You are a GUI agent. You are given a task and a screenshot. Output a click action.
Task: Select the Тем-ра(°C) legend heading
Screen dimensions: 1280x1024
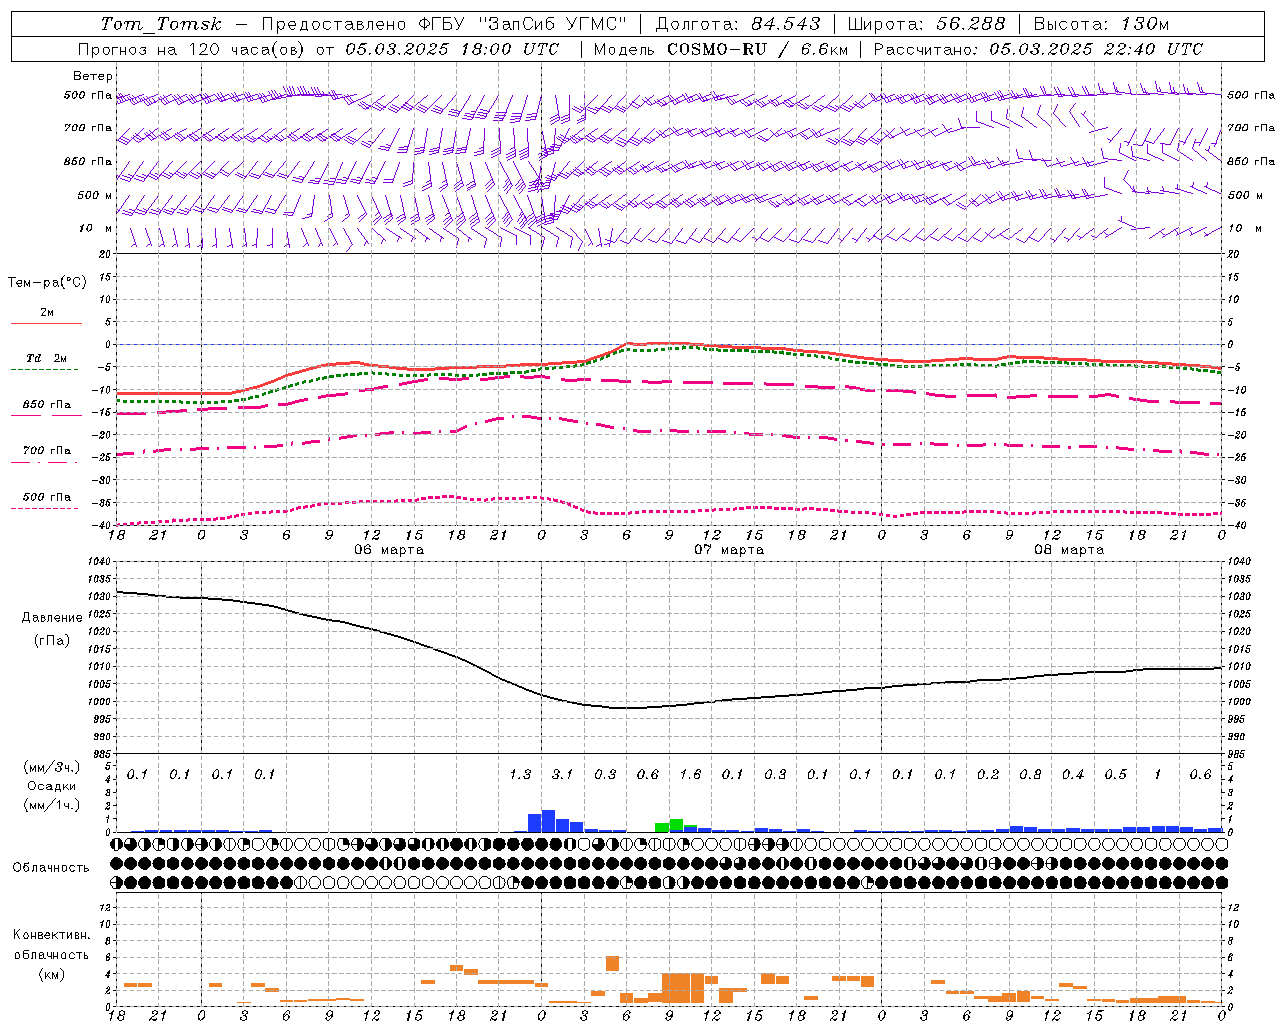47,282
